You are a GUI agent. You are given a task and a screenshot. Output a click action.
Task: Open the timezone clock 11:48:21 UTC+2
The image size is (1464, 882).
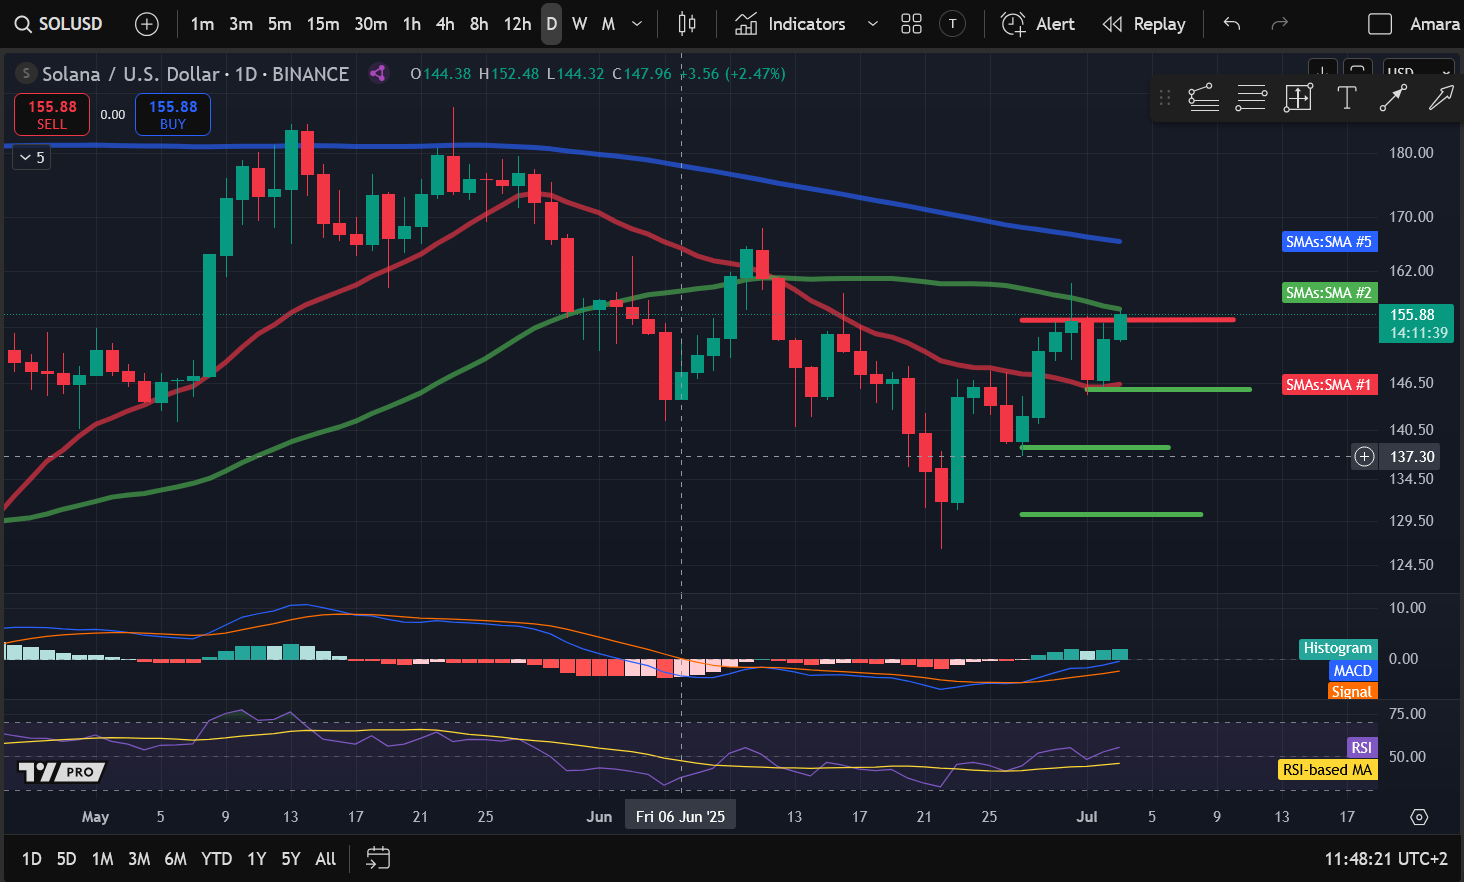point(1386,859)
